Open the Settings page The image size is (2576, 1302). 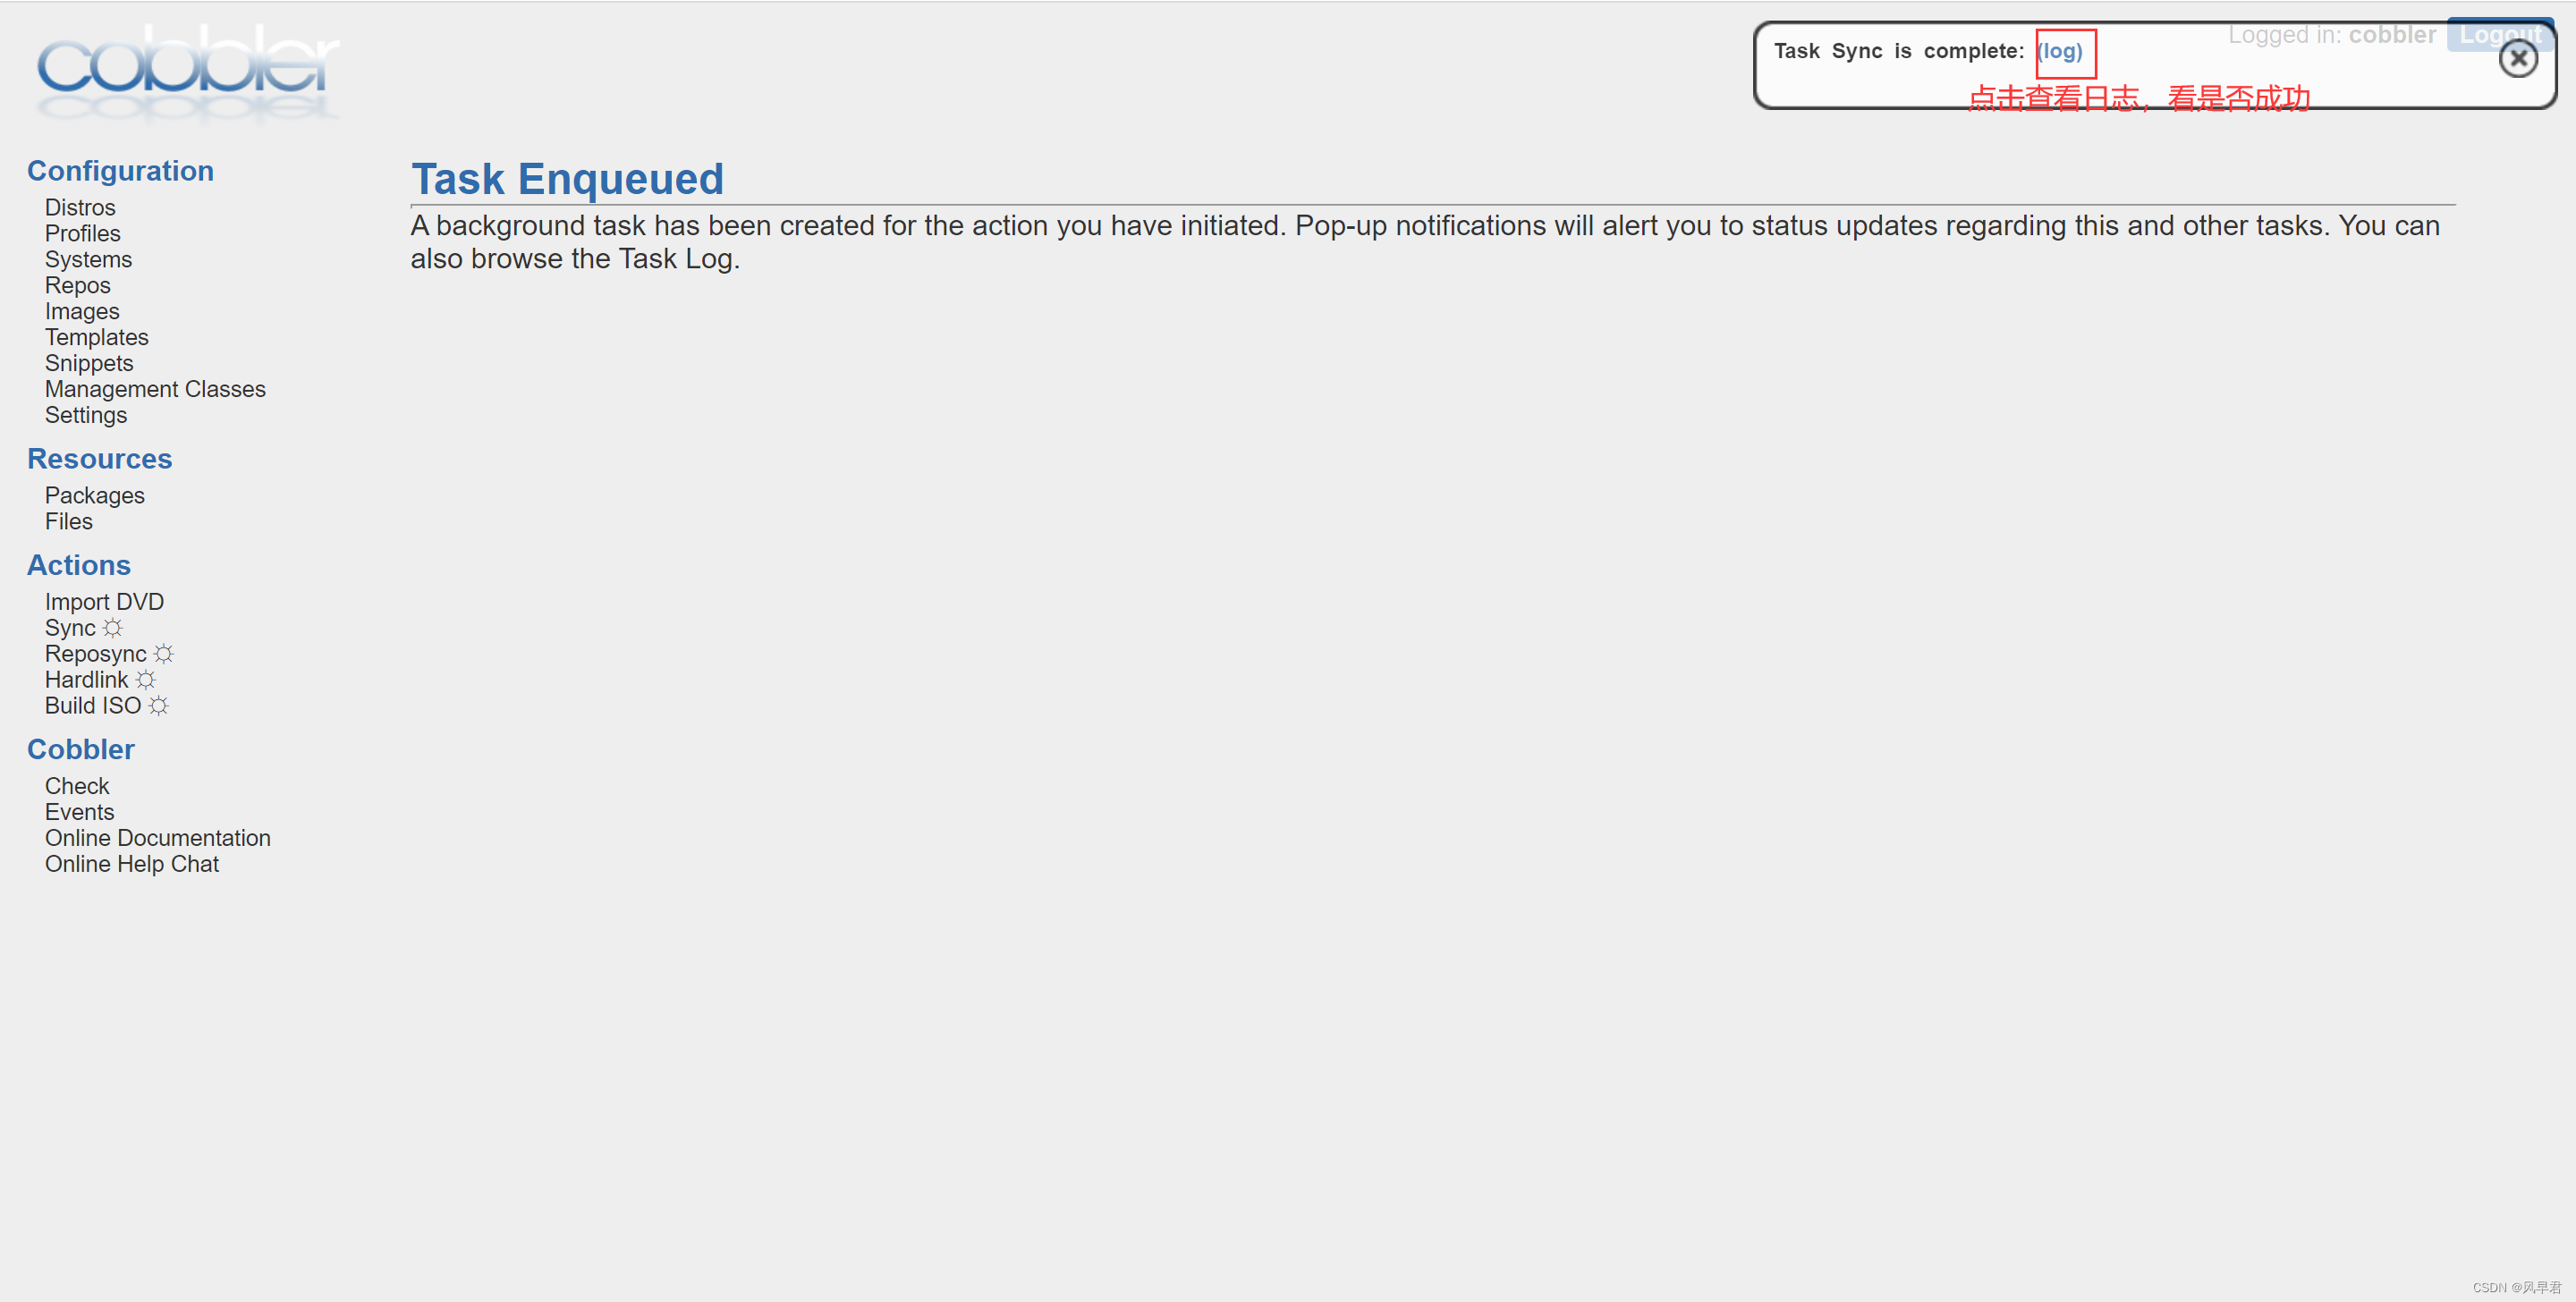tap(85, 415)
